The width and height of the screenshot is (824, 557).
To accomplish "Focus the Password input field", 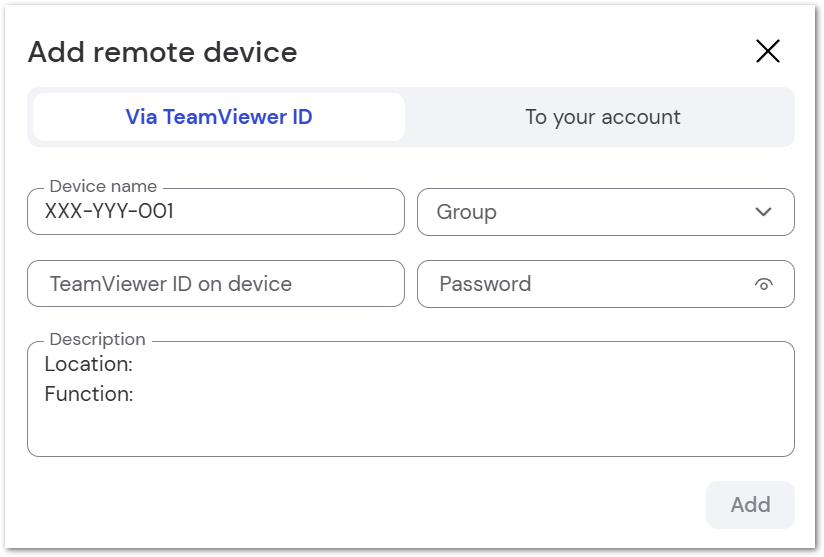I will coord(606,284).
